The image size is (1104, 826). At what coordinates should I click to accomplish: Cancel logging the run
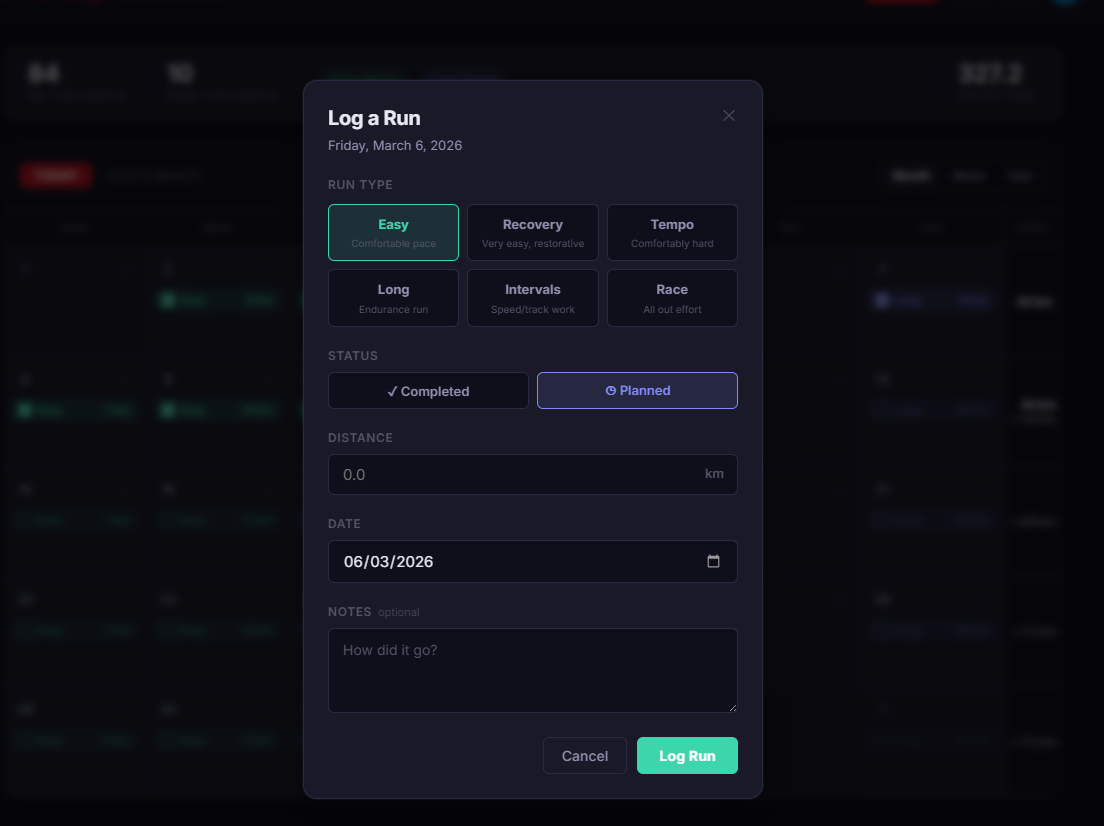584,756
